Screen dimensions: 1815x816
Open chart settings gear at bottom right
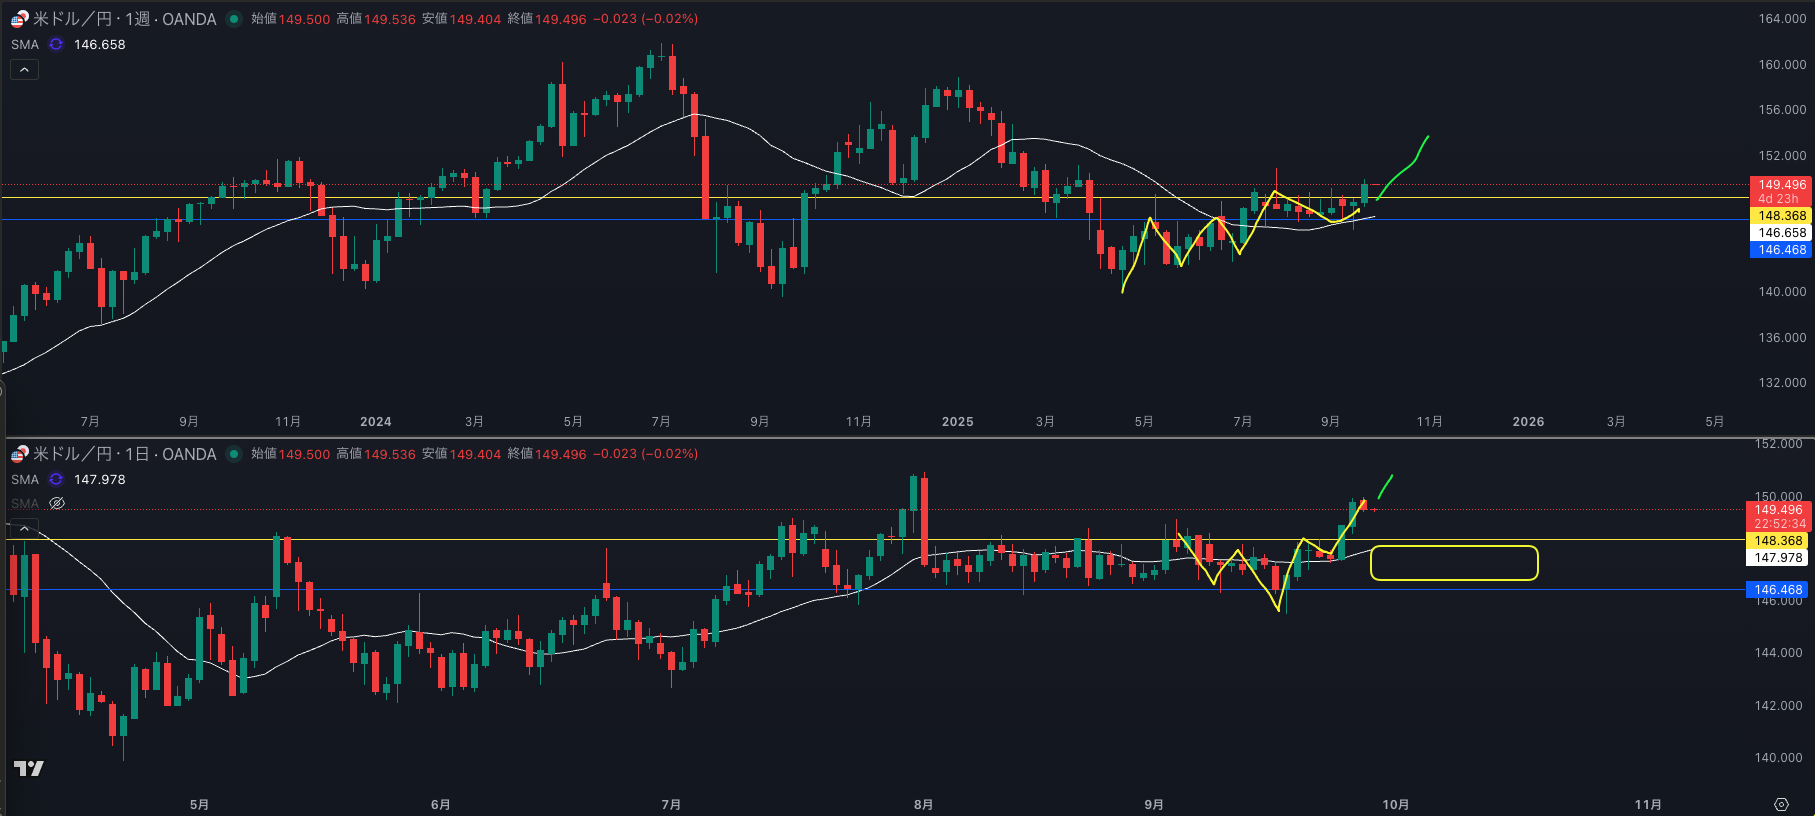1781,804
